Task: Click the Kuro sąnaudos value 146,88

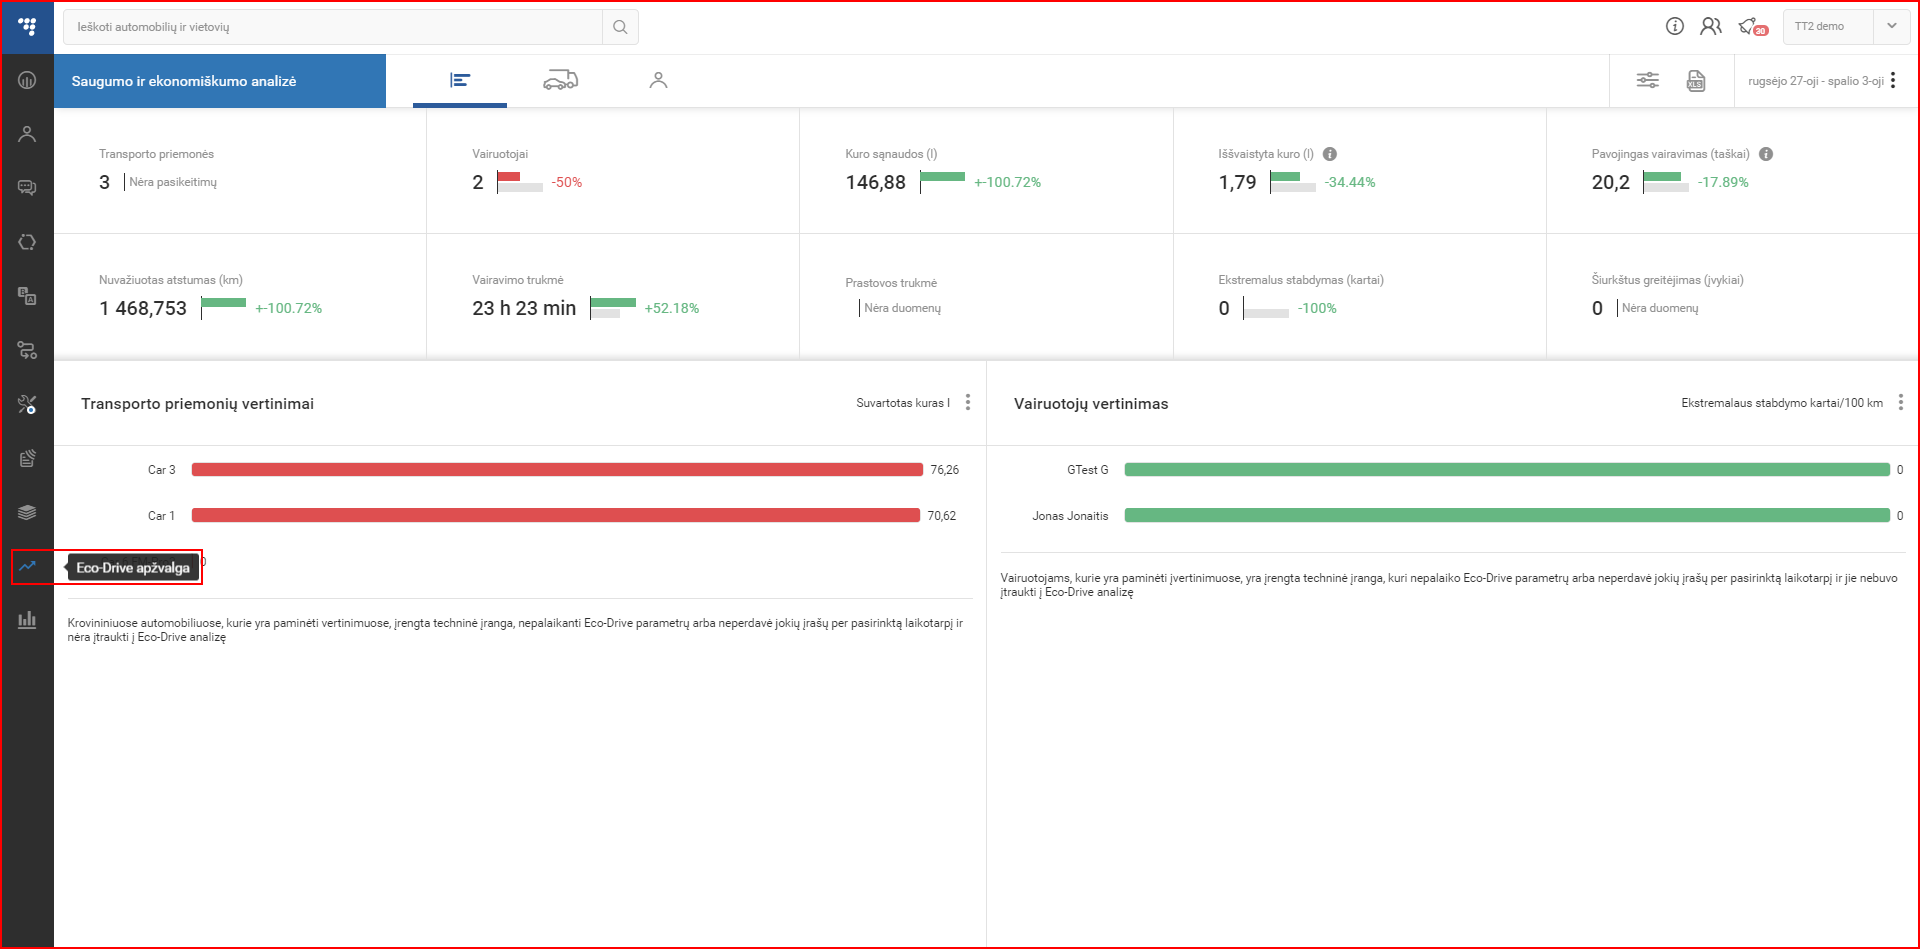Action: point(875,182)
